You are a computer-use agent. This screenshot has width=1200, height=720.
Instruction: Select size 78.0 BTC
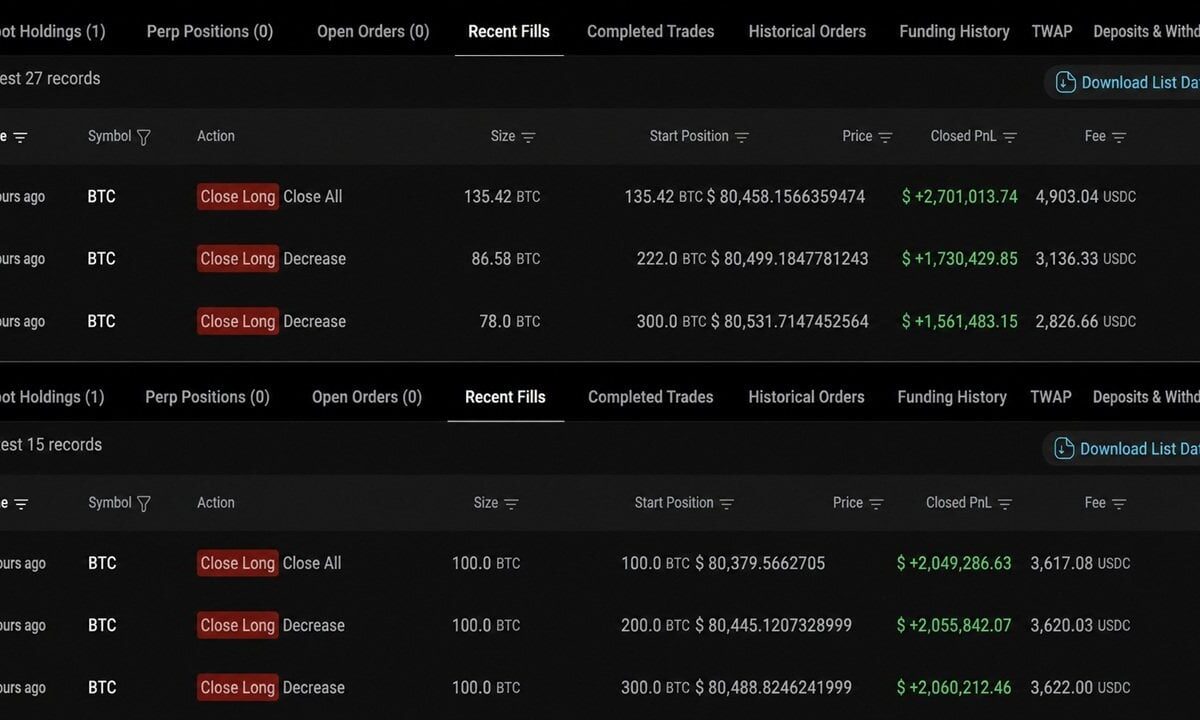tap(510, 322)
